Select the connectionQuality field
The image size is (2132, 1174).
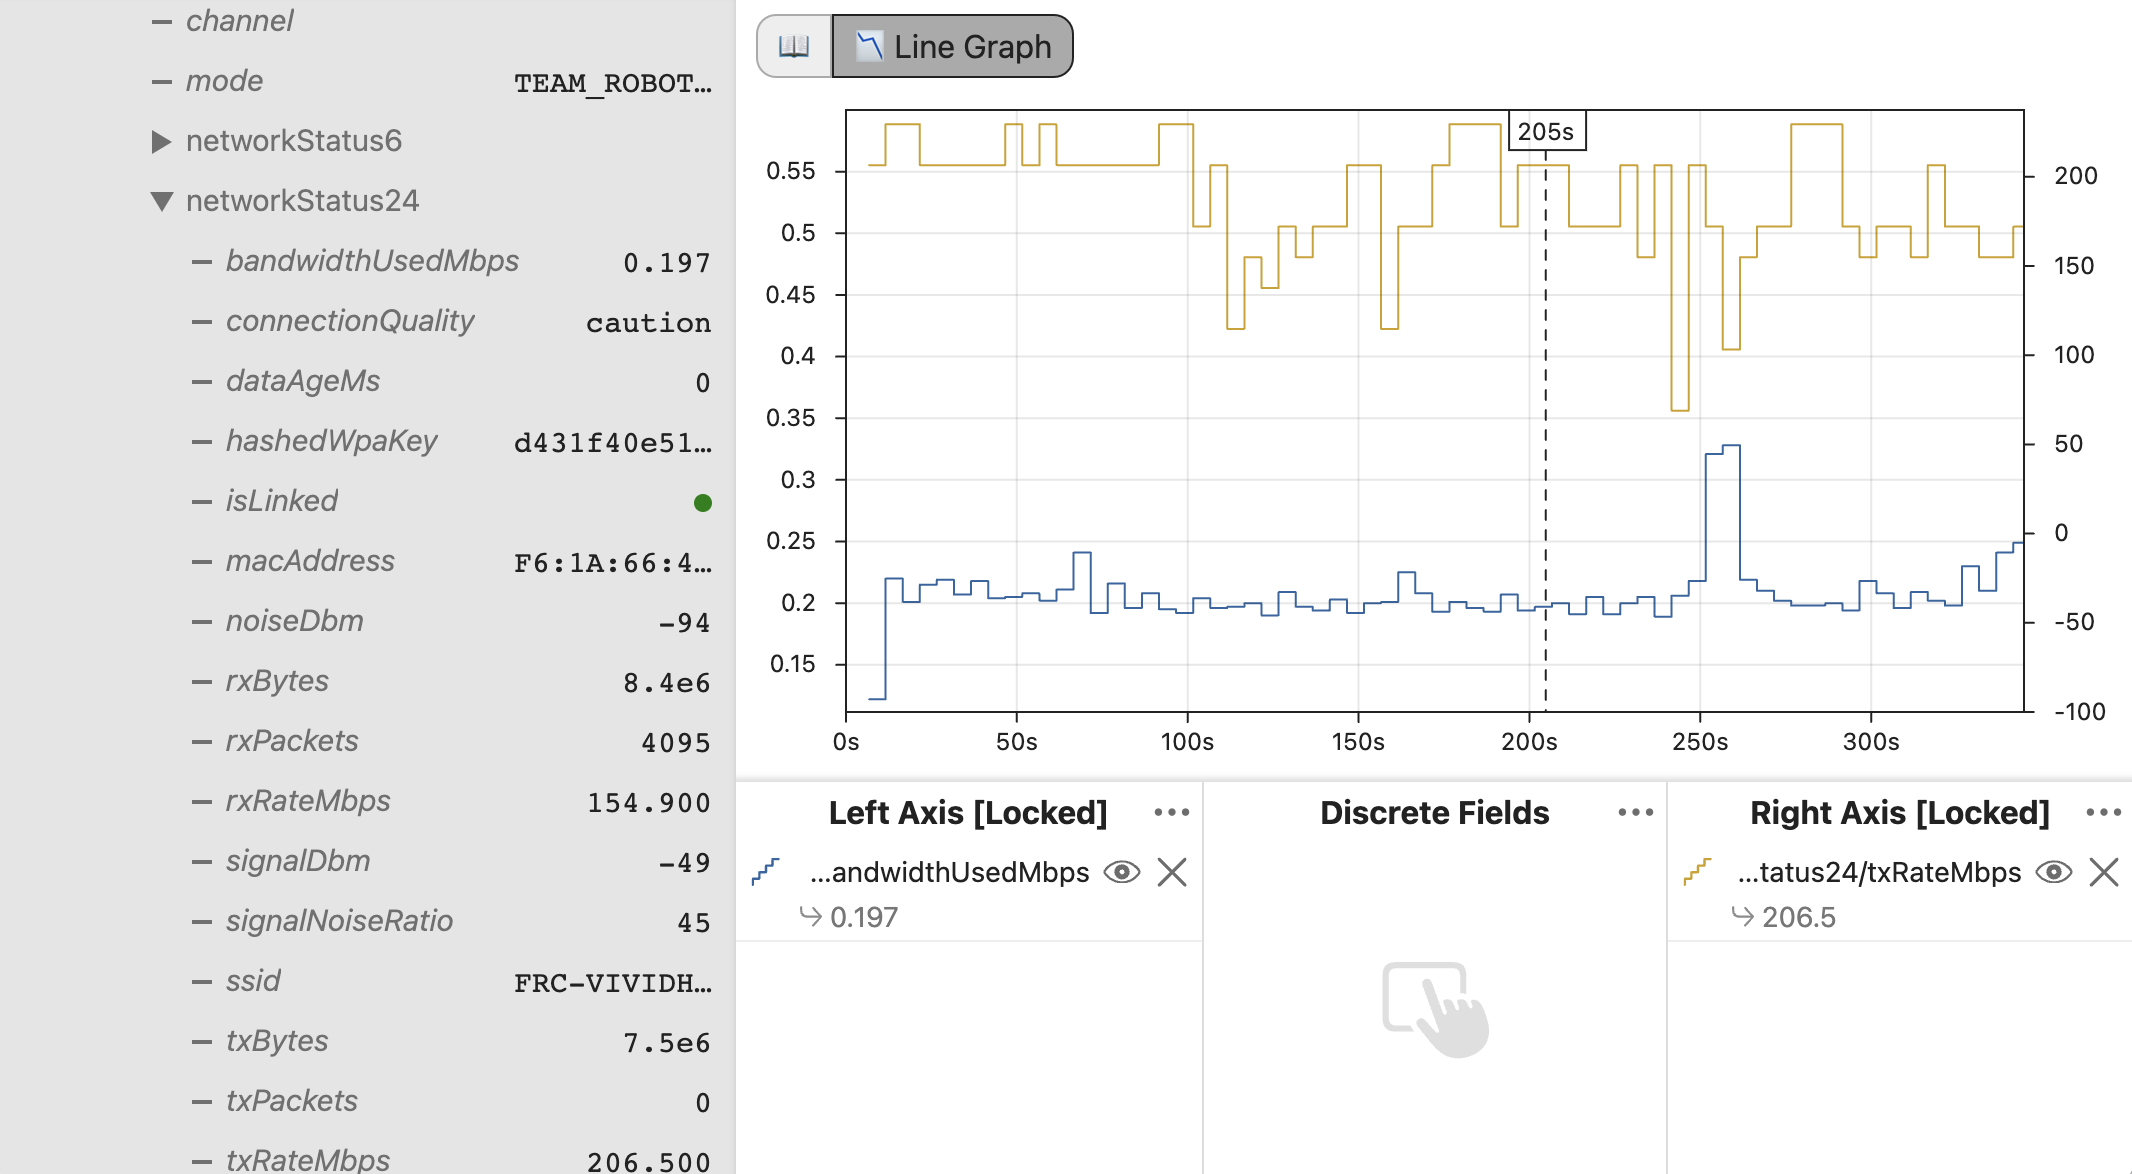[x=350, y=321]
